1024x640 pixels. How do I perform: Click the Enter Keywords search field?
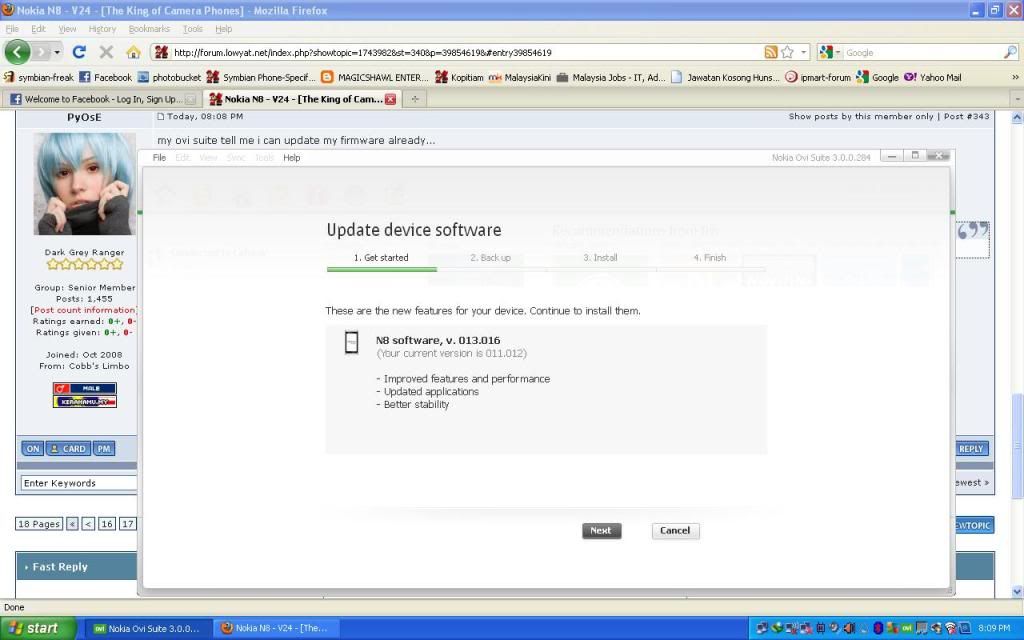click(78, 483)
